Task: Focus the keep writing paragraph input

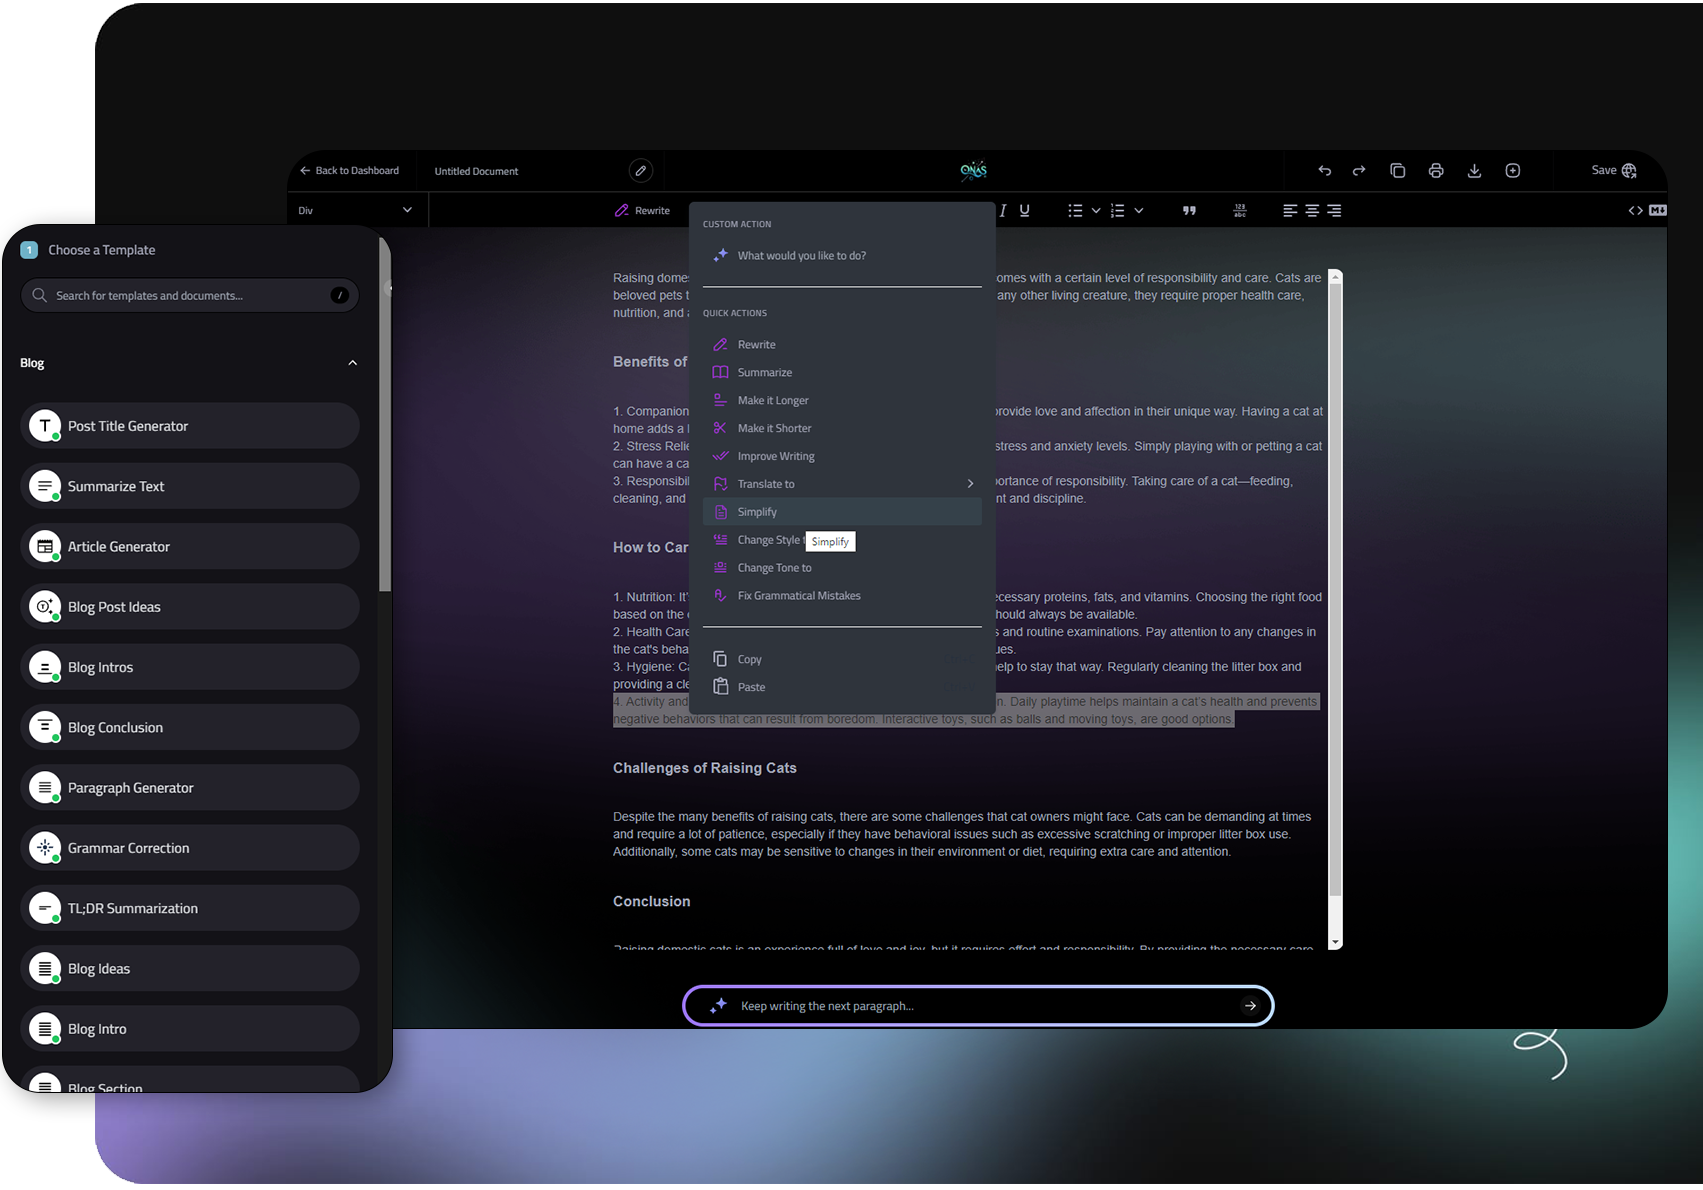Action: (x=978, y=1006)
